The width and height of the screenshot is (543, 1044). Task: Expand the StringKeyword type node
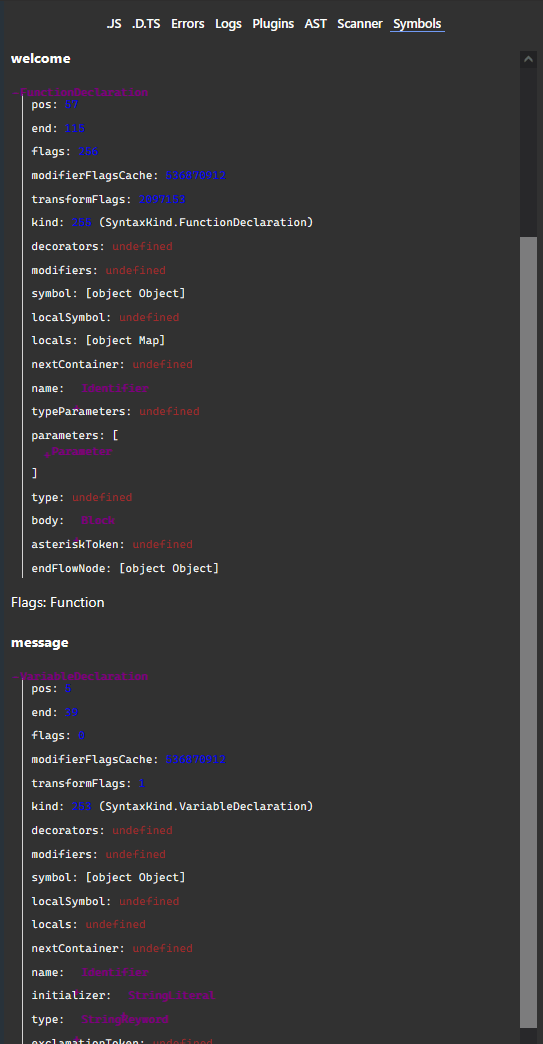[124, 1019]
